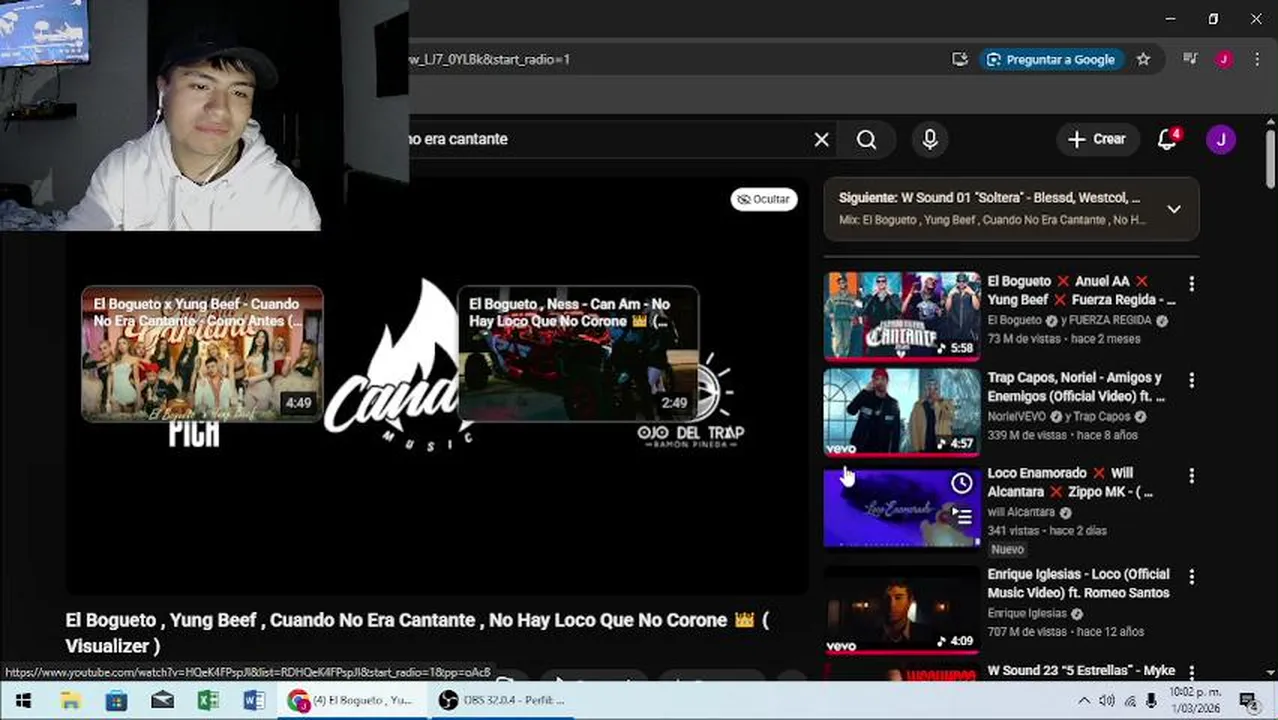
Task: Open Chrome media controls icon
Action: (1190, 59)
